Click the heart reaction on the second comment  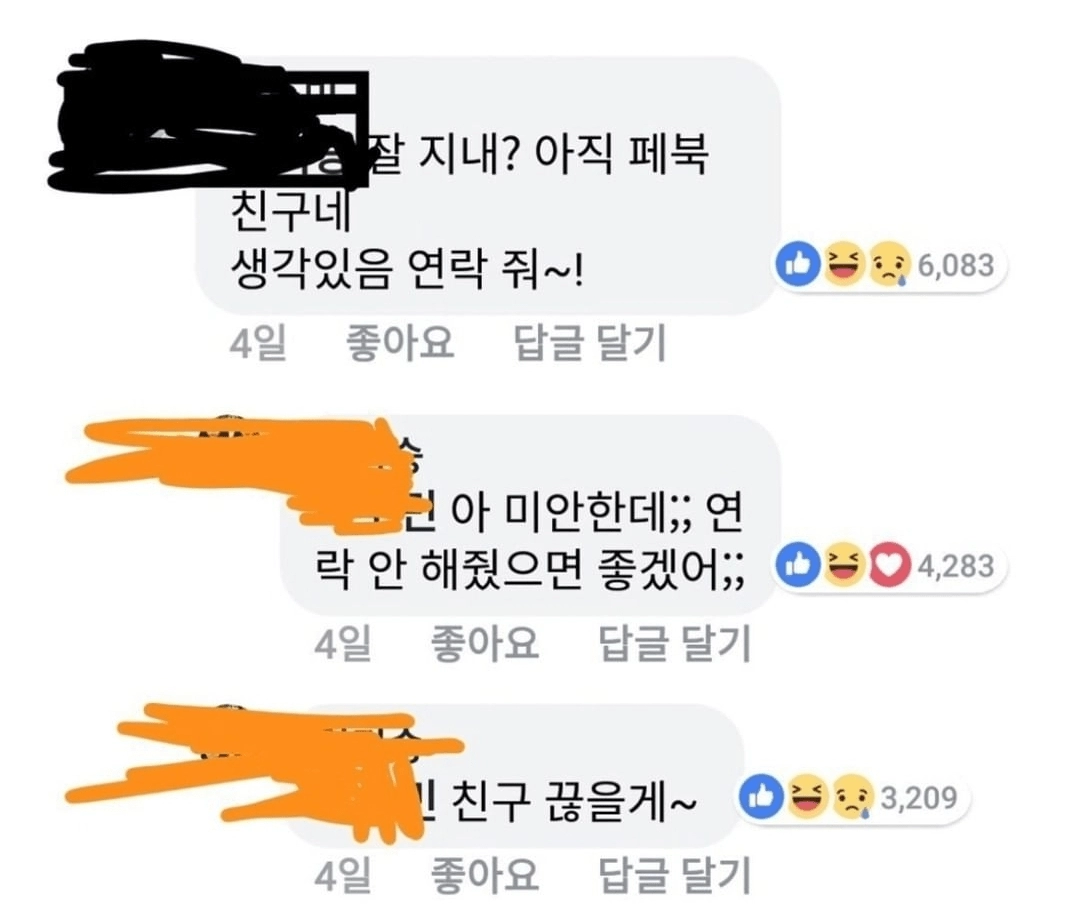pyautogui.click(x=890, y=565)
